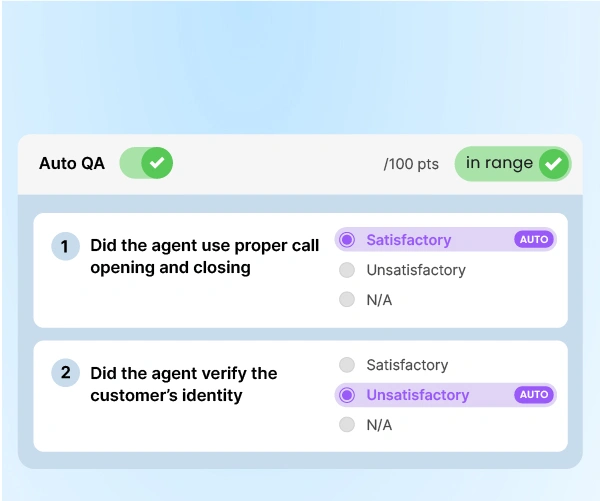Click the AUTO badge beside Satisfactory in question 1
The image size is (600, 501).
pos(534,240)
